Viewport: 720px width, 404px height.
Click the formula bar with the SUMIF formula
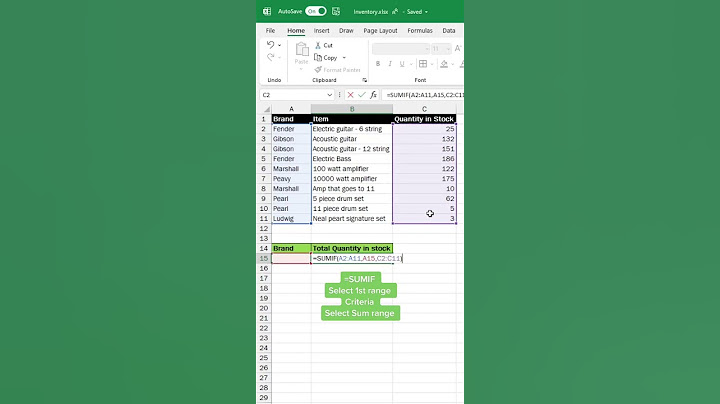tap(423, 95)
